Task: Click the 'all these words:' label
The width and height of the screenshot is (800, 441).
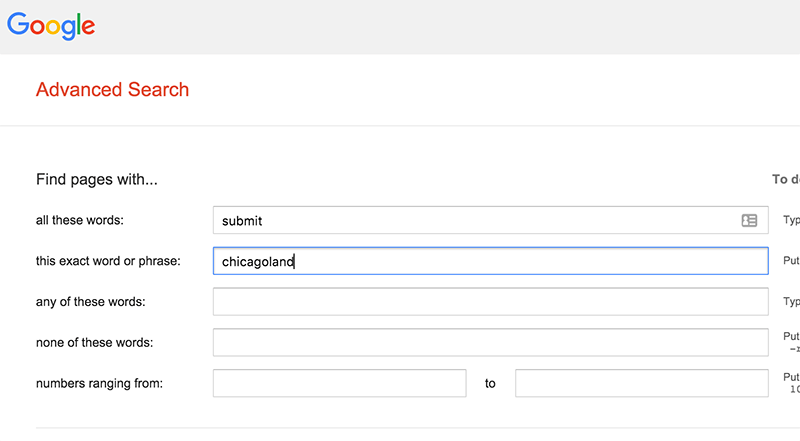Action: click(x=80, y=220)
